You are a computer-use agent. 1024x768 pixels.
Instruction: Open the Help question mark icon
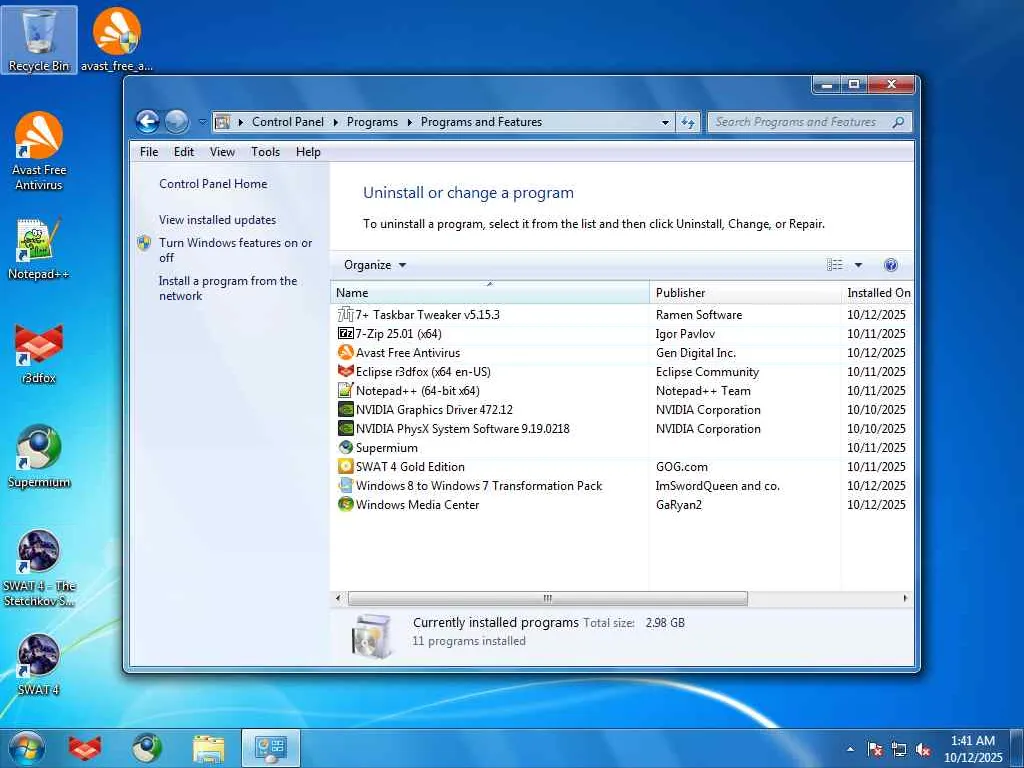891,264
